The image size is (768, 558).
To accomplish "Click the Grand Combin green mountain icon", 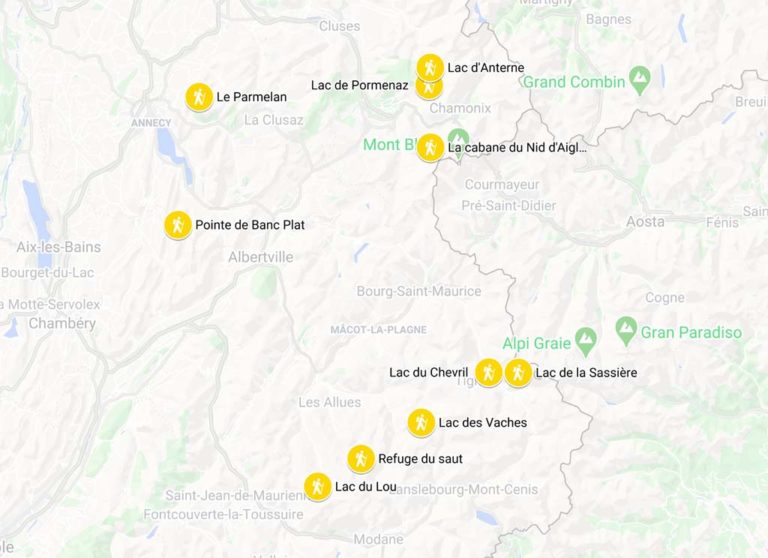I will pyautogui.click(x=640, y=79).
